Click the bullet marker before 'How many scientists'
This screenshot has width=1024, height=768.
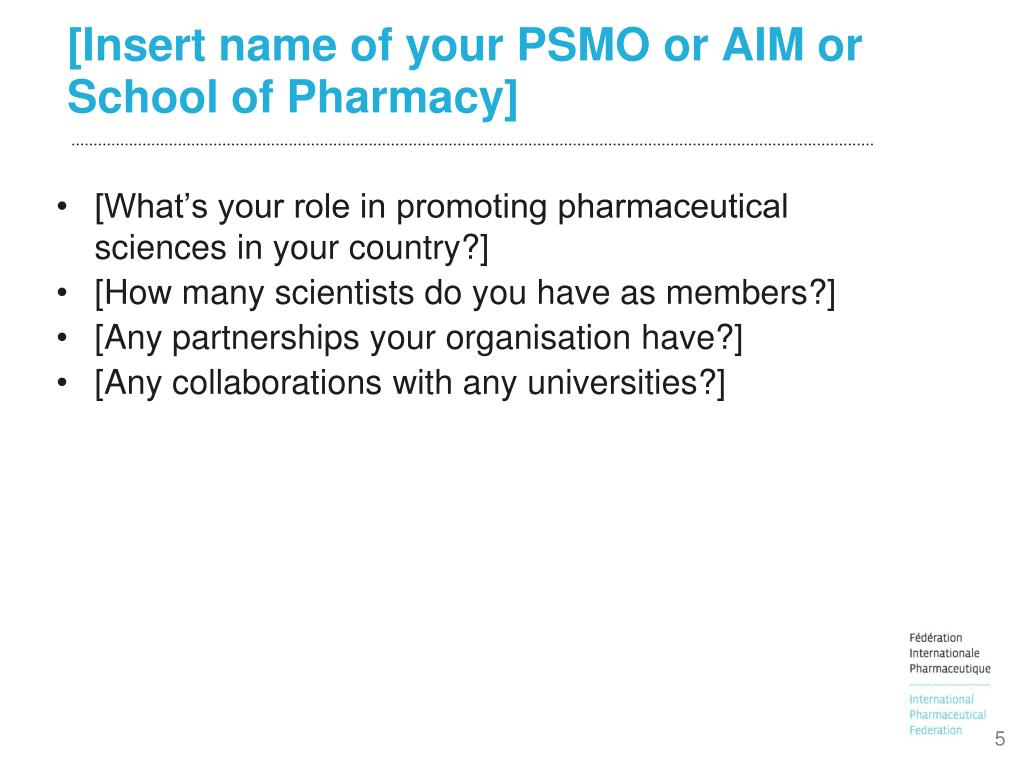pos(62,293)
